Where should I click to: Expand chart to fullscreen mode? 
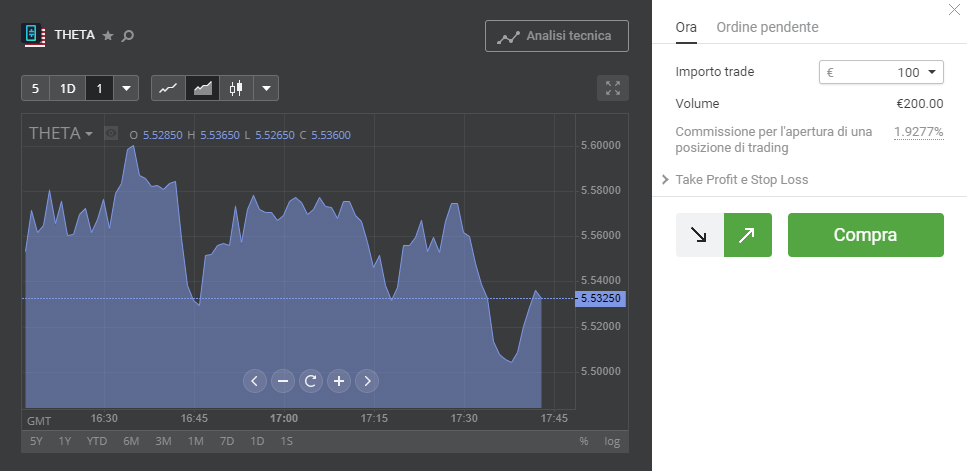[x=612, y=88]
